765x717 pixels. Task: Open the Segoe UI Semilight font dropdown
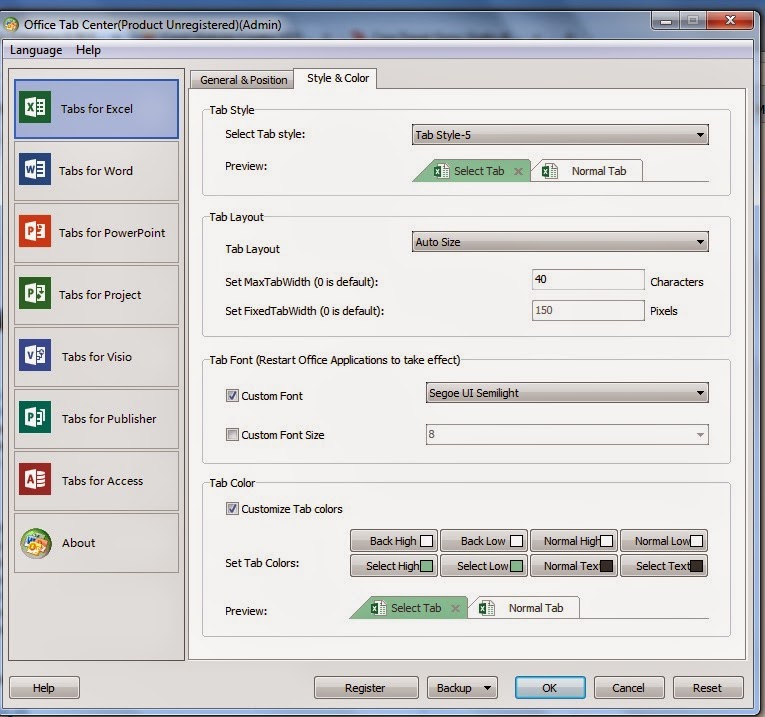(x=567, y=393)
